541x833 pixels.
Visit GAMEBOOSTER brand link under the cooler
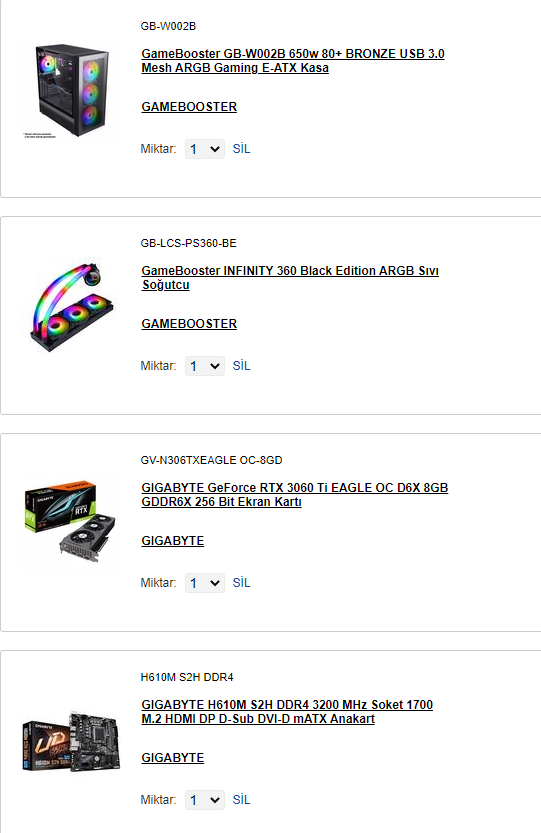pos(189,324)
